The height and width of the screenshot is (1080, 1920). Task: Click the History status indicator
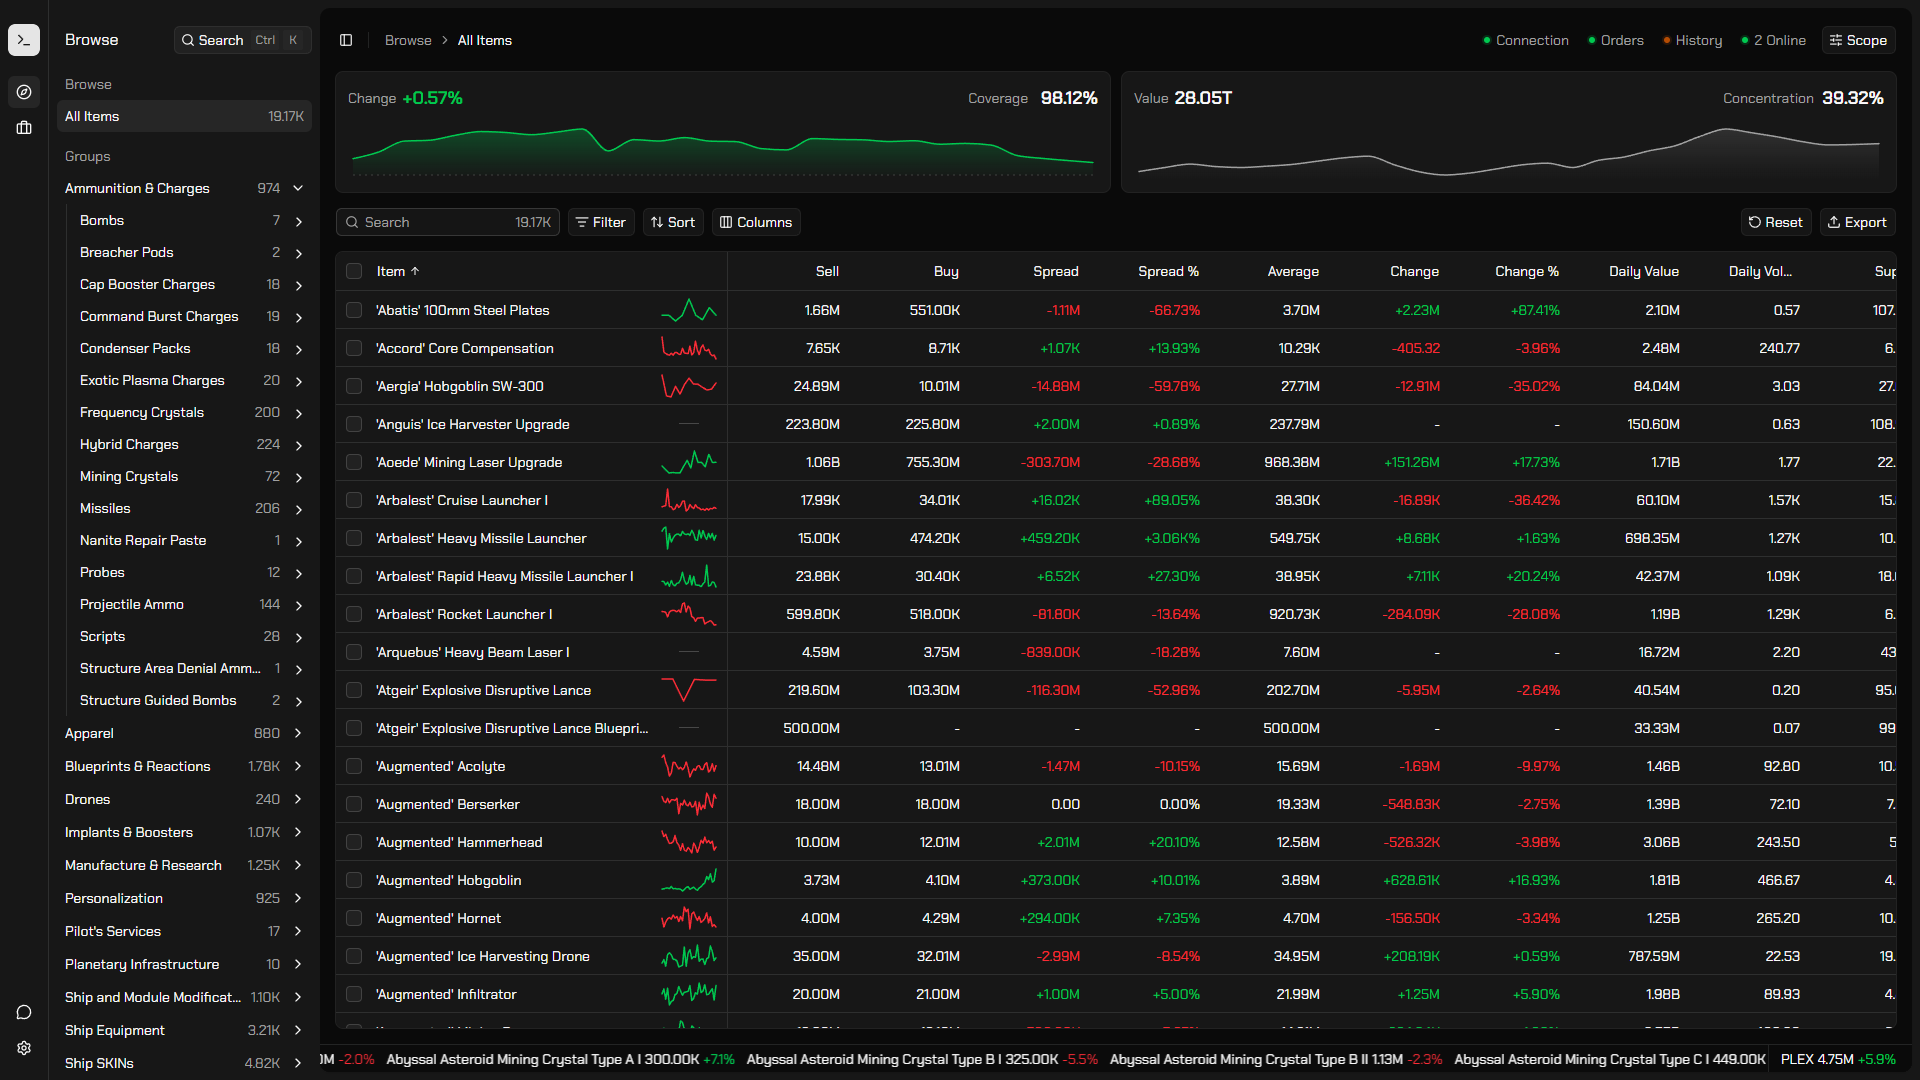coord(1692,40)
